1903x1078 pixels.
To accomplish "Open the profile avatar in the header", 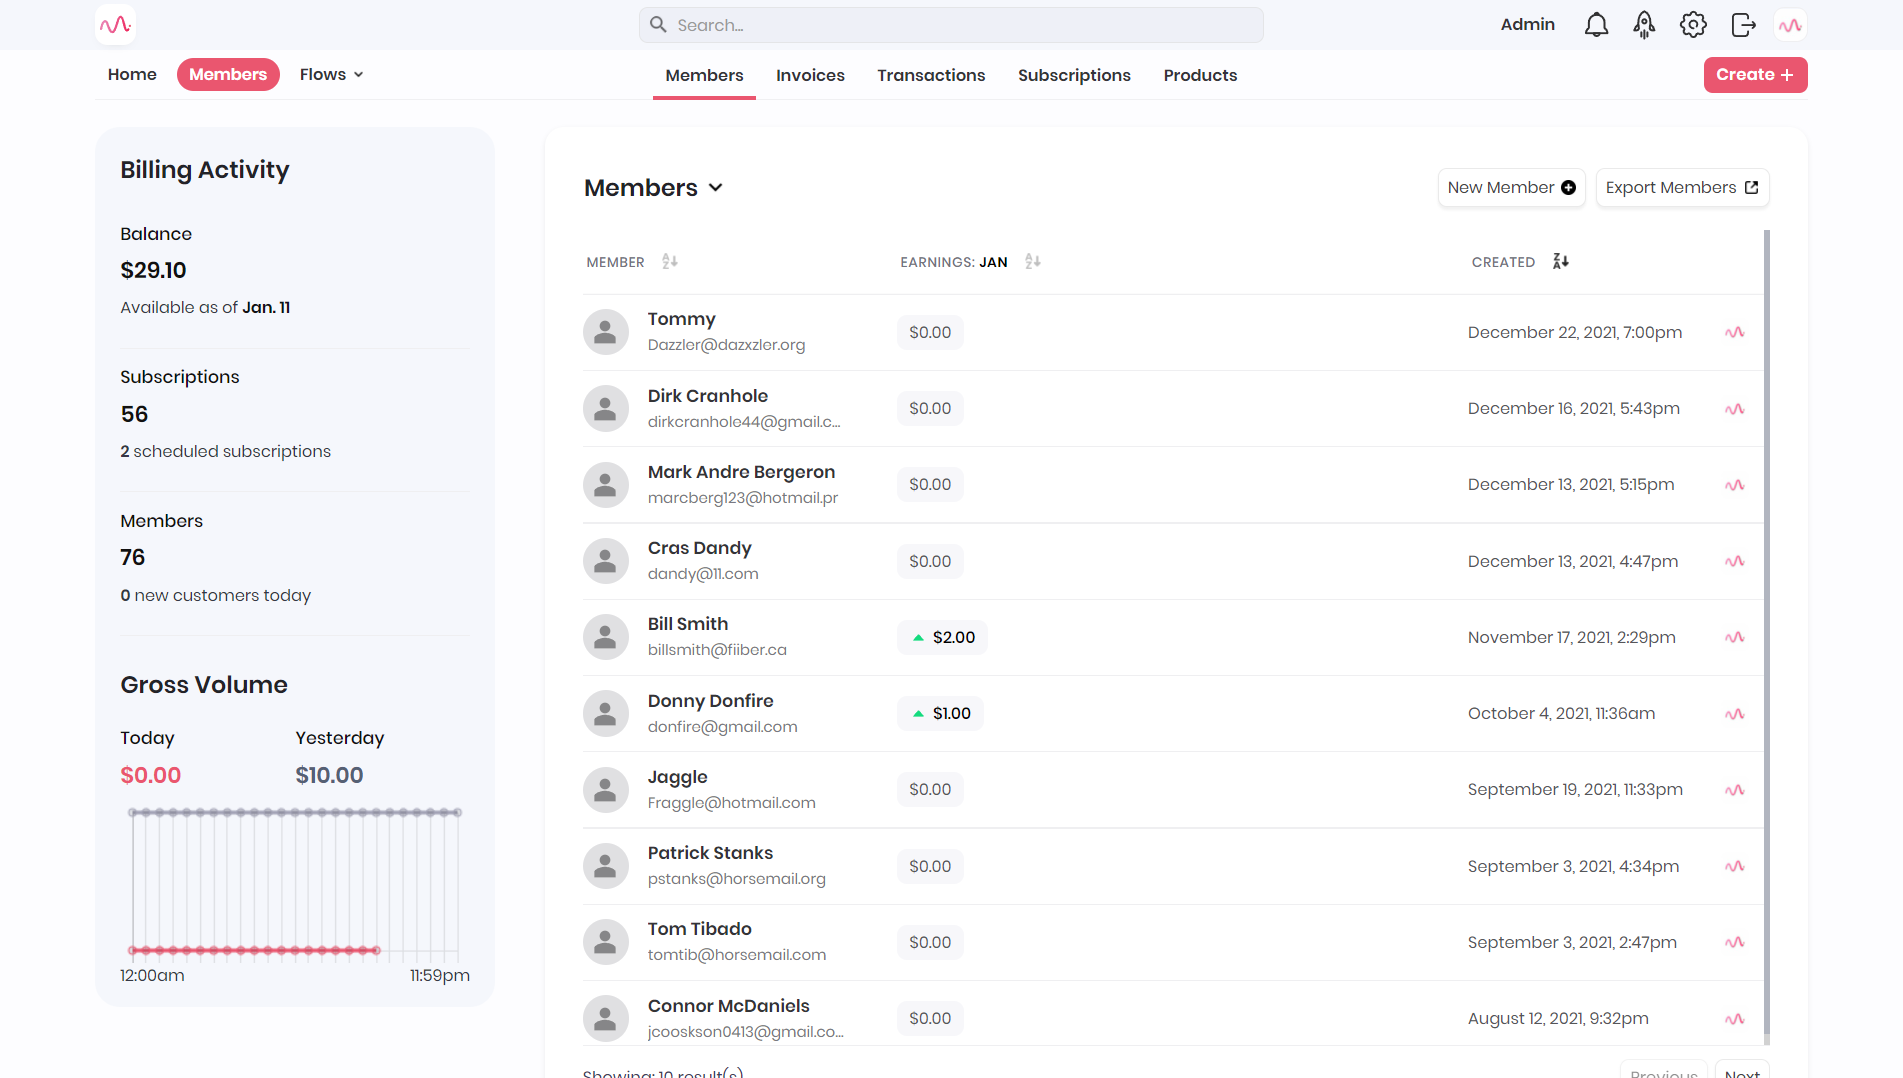I will (1790, 25).
